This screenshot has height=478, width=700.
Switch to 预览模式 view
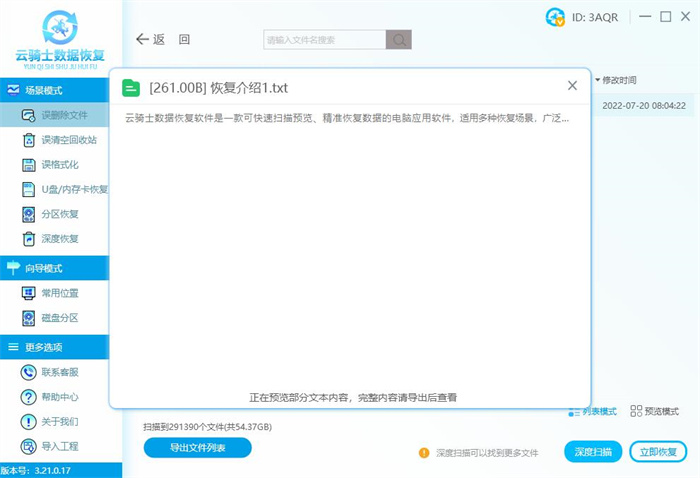[655, 412]
